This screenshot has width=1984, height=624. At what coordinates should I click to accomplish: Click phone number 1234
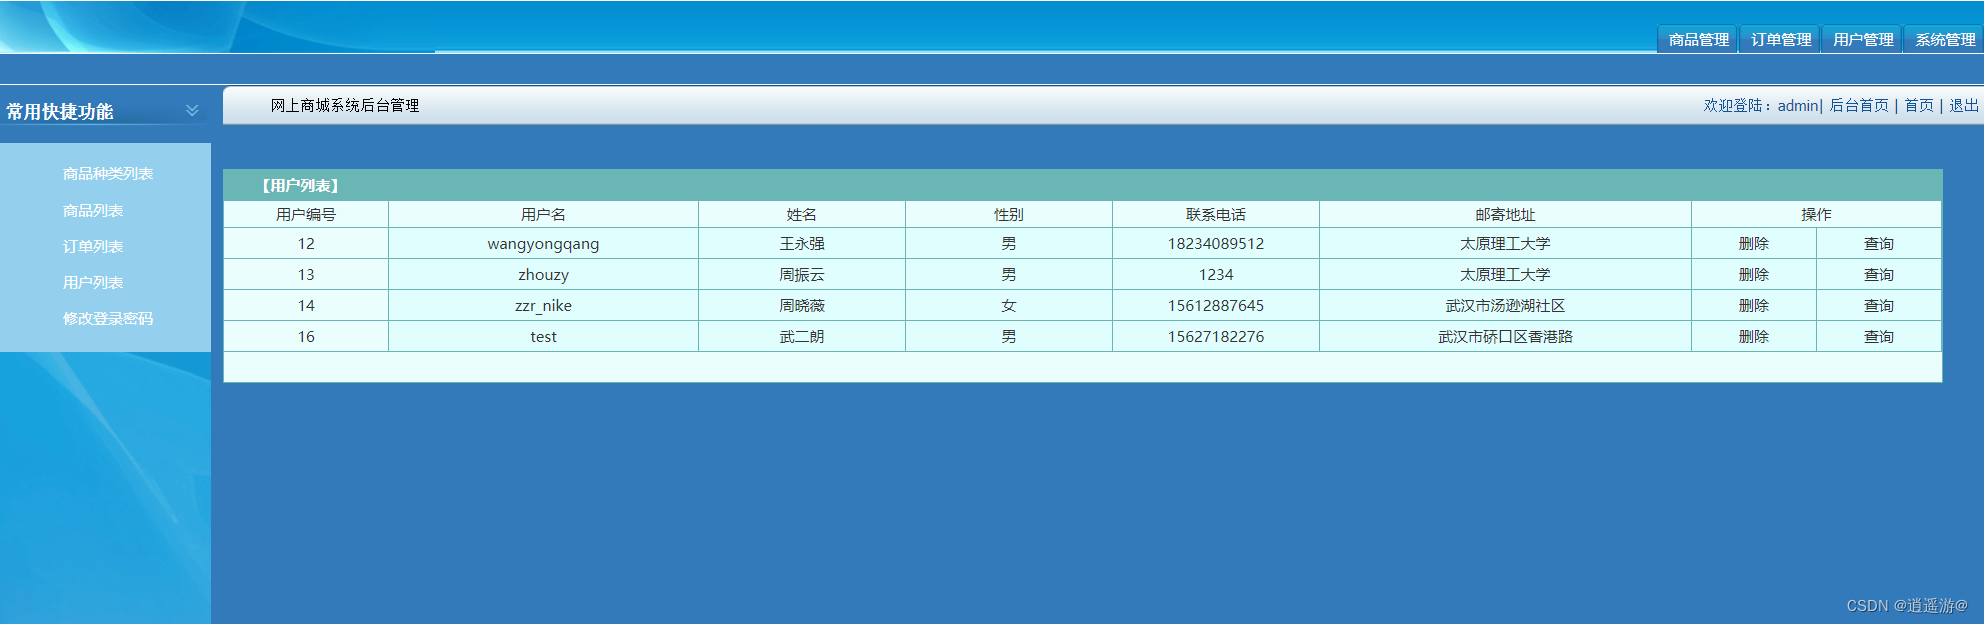pos(1216,275)
